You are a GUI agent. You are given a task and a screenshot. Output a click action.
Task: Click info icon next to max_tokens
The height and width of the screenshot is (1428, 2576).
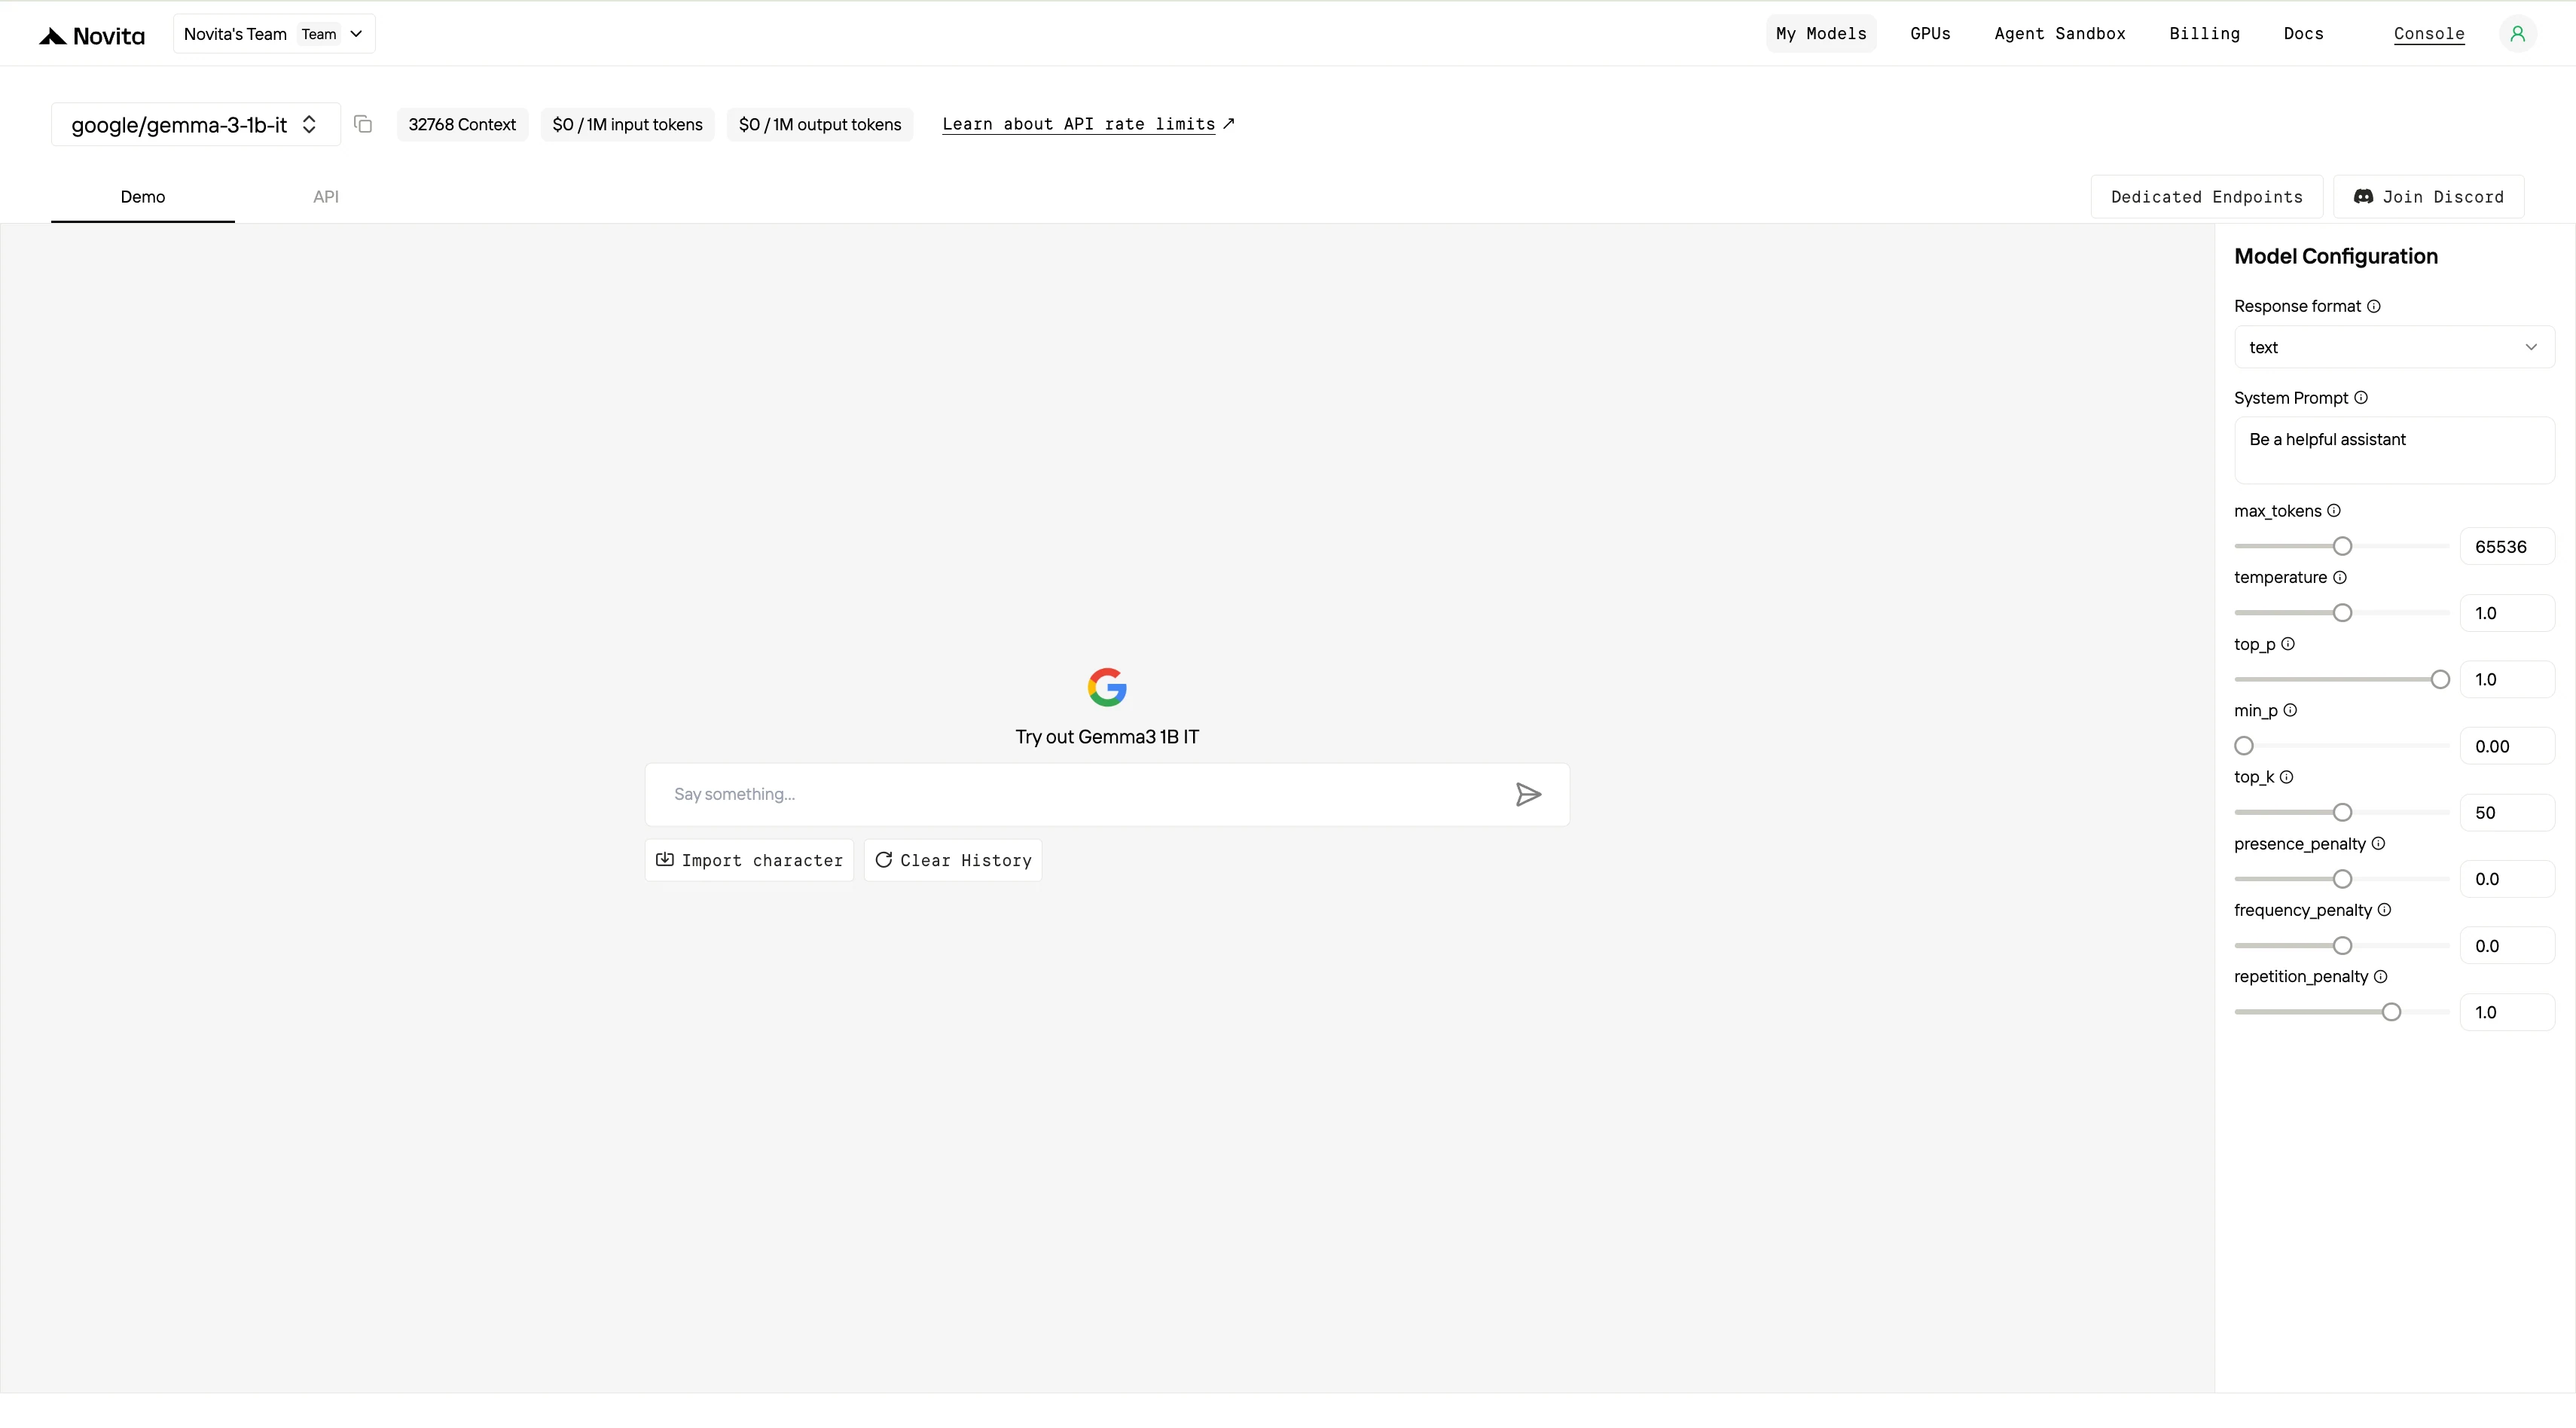click(2334, 511)
